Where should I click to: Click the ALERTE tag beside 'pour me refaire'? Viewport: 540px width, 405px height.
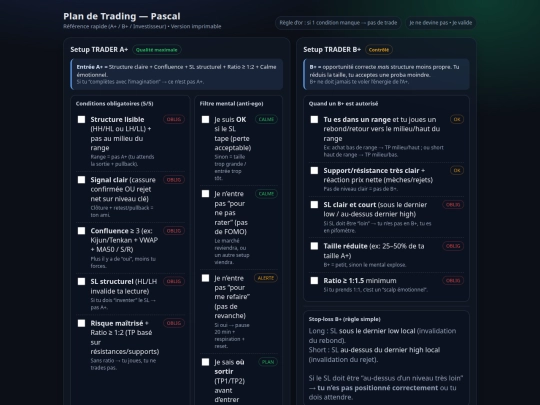coord(266,278)
